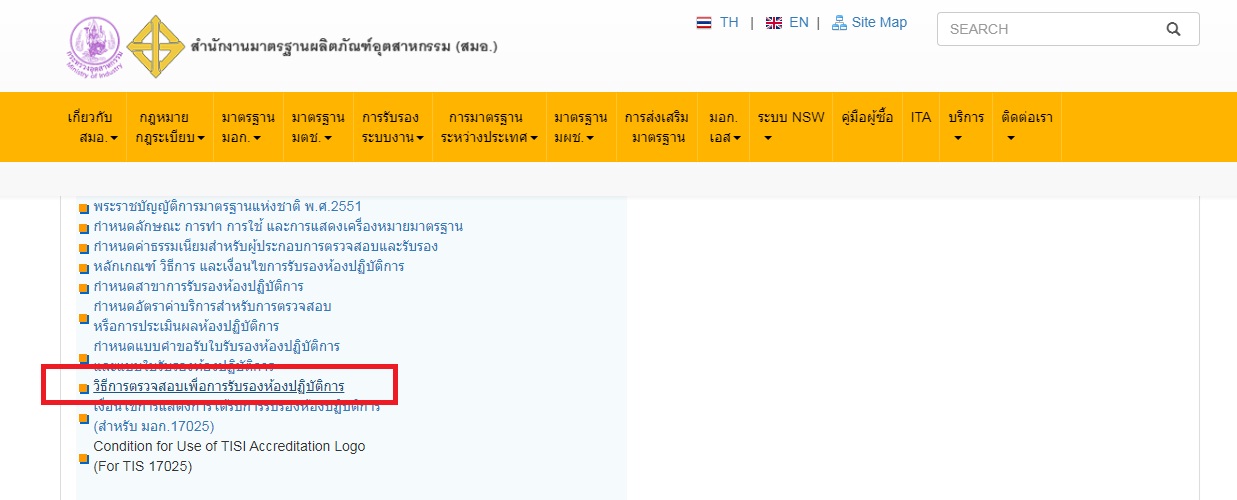
Task: Click the คู่มือผู้ซื้อ menu item
Action: 867,117
